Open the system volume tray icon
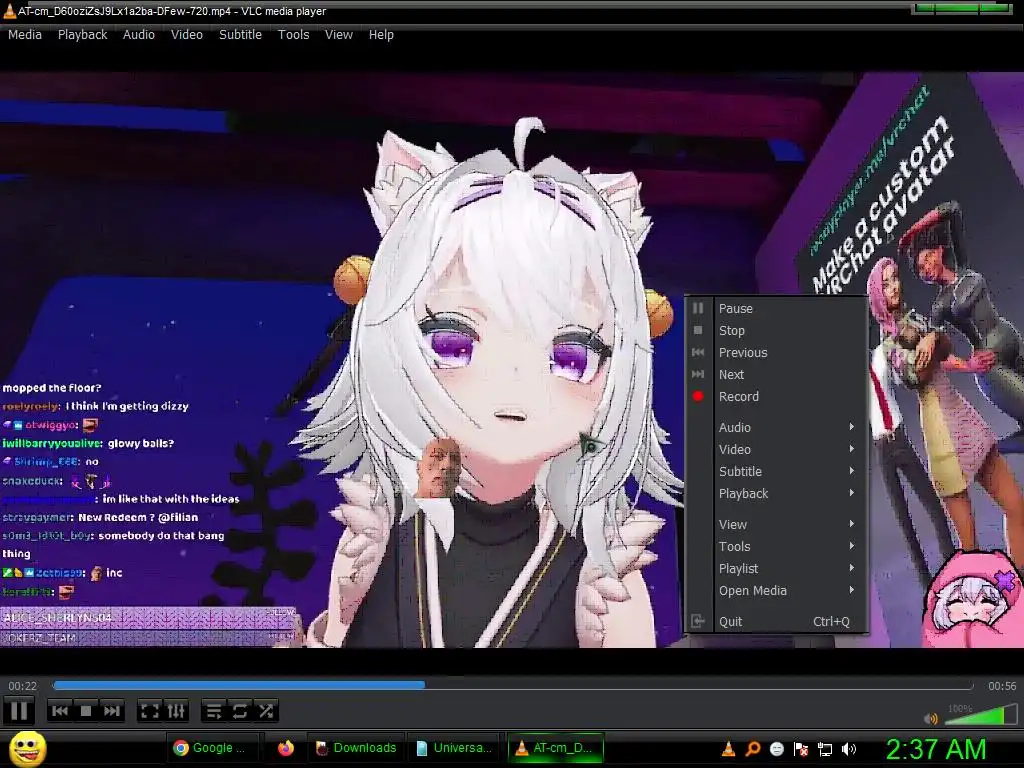This screenshot has height=768, width=1024. tap(849, 749)
